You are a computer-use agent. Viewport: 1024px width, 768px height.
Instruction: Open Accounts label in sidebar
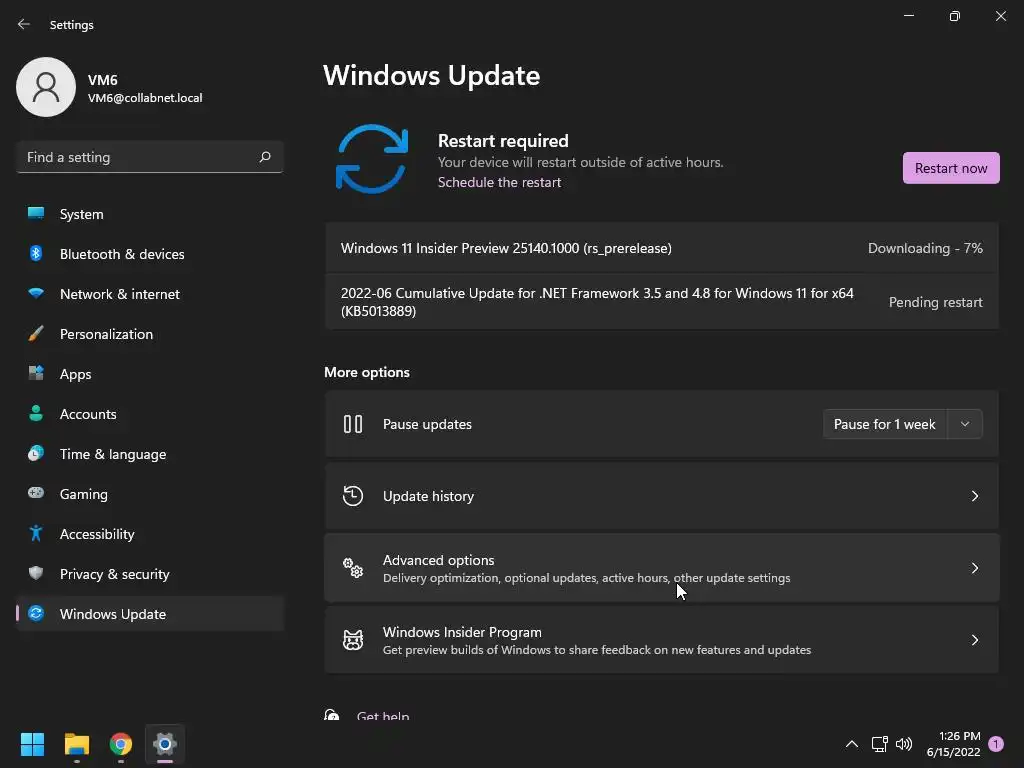pyautogui.click(x=88, y=414)
